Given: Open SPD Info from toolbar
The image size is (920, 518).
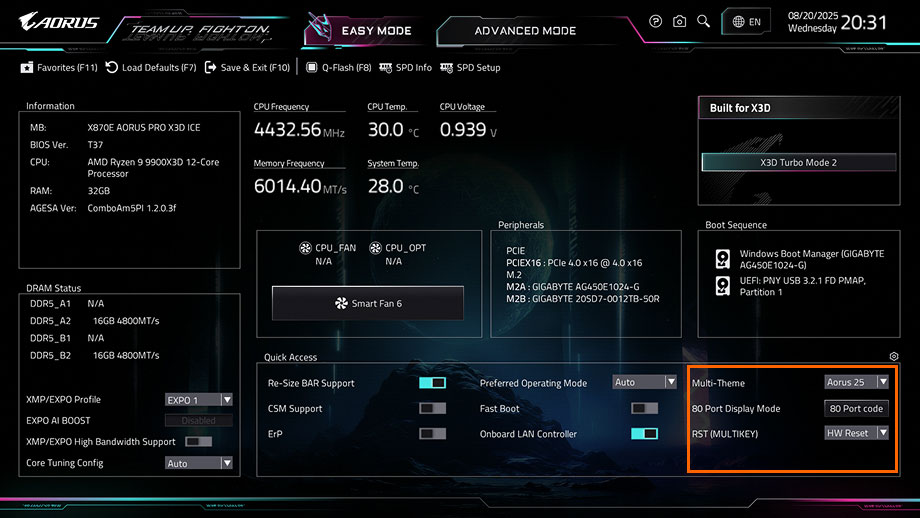Looking at the screenshot, I should (x=387, y=68).
